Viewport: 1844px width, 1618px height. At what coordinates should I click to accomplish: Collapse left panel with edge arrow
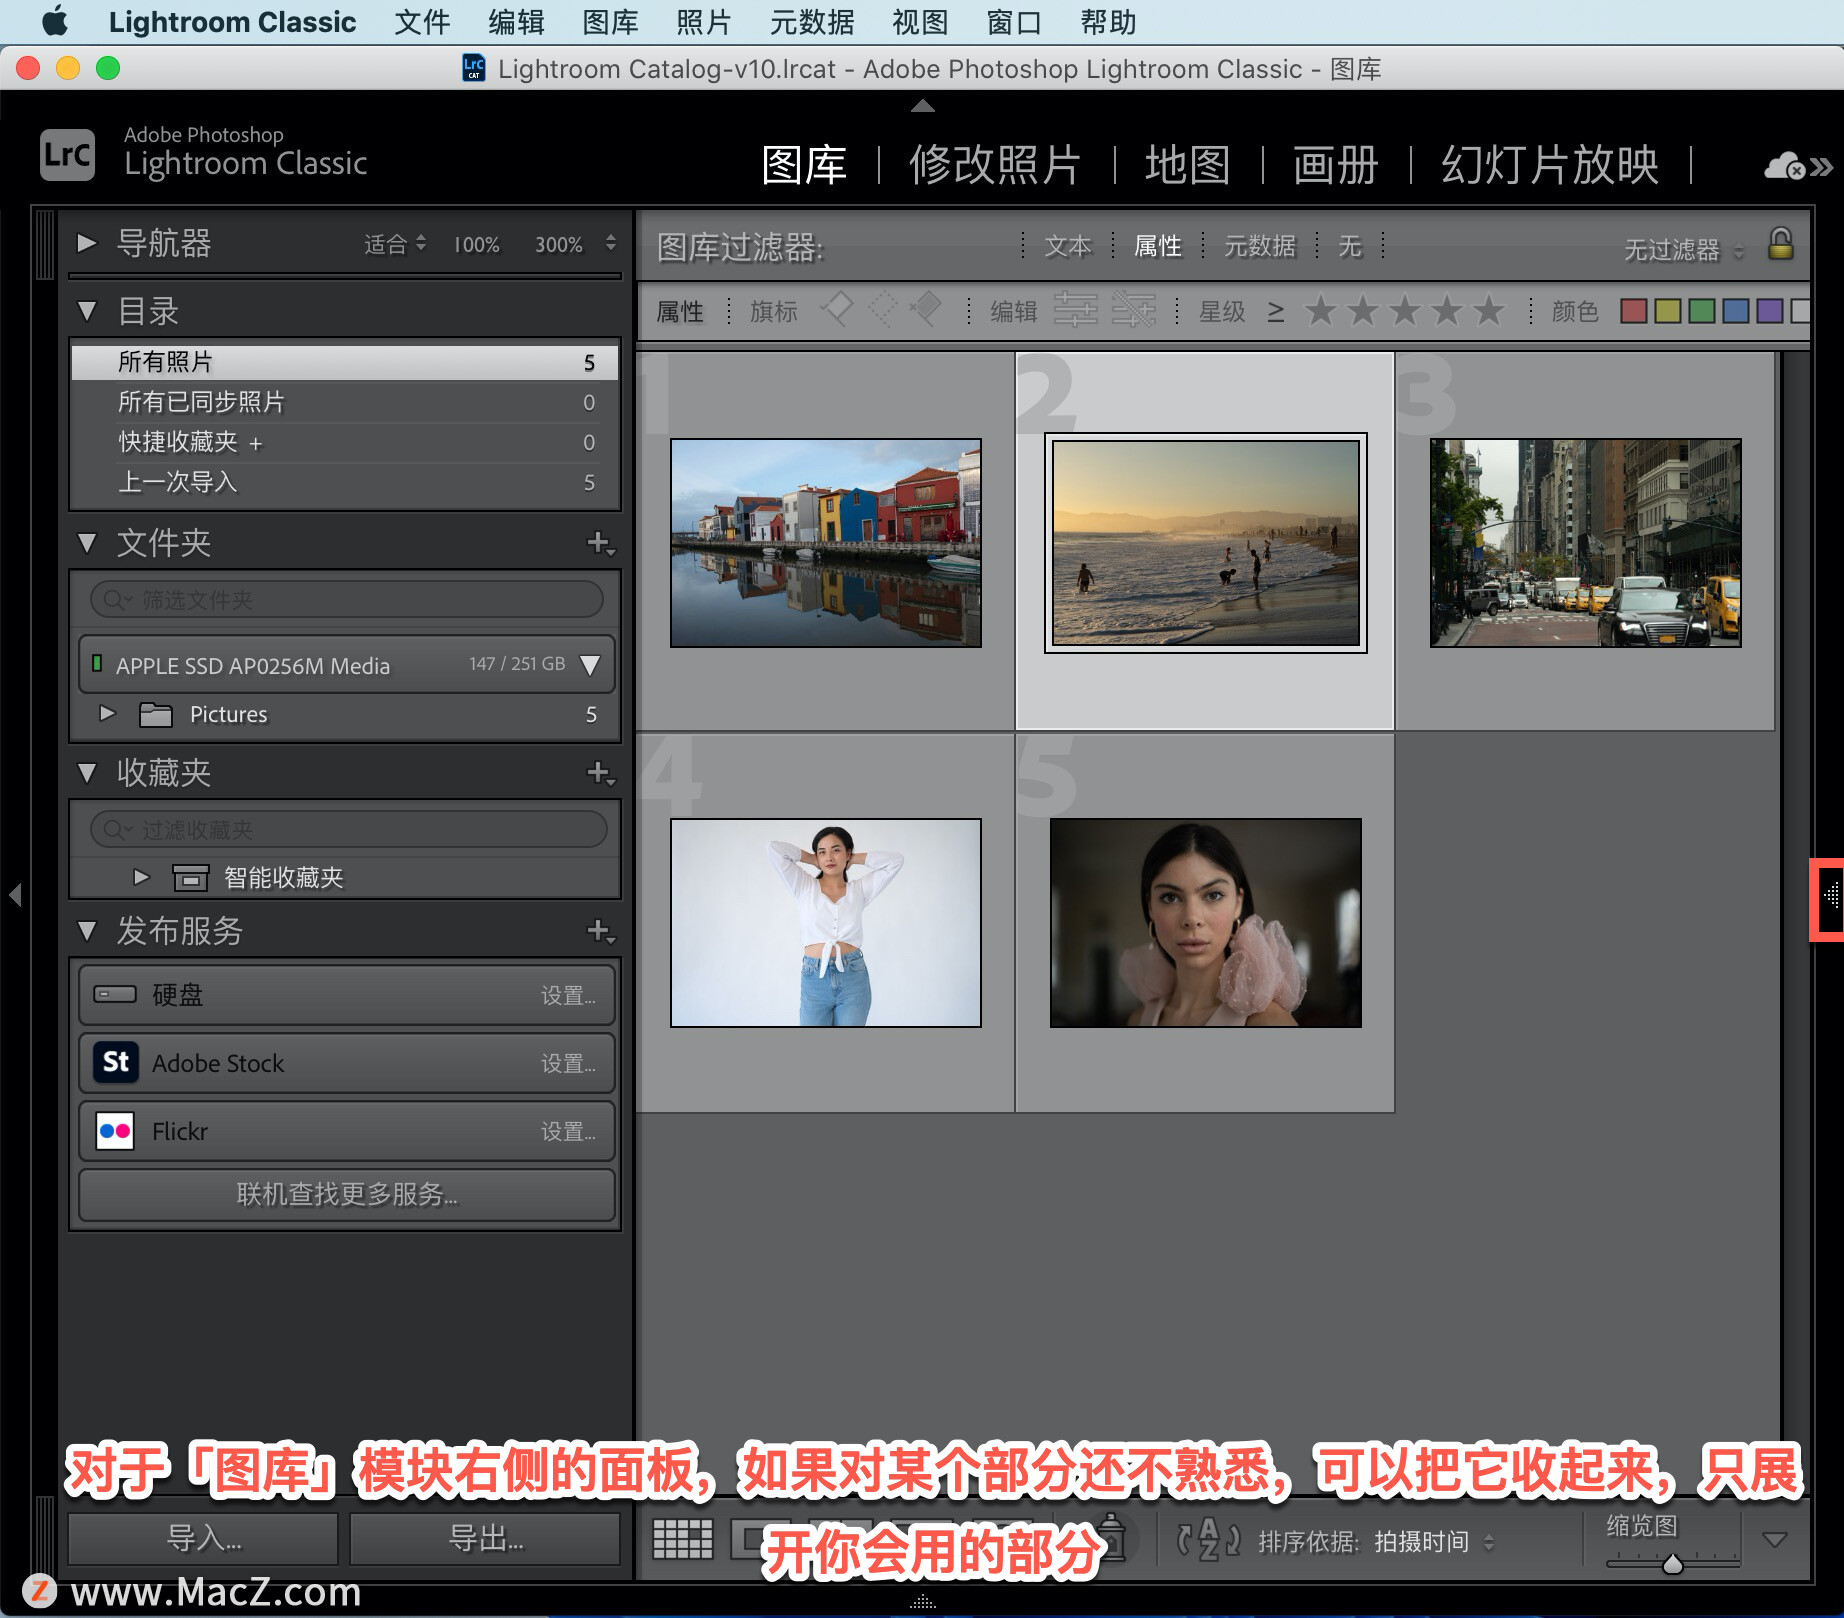[15, 894]
